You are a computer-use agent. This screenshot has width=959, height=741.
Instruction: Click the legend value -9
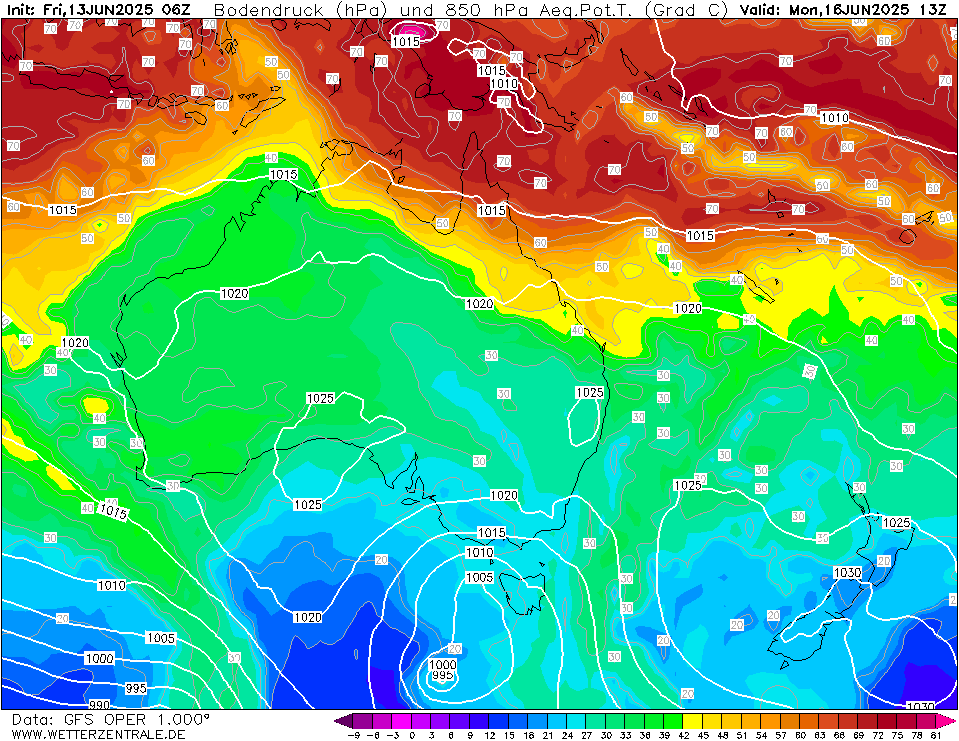(353, 735)
